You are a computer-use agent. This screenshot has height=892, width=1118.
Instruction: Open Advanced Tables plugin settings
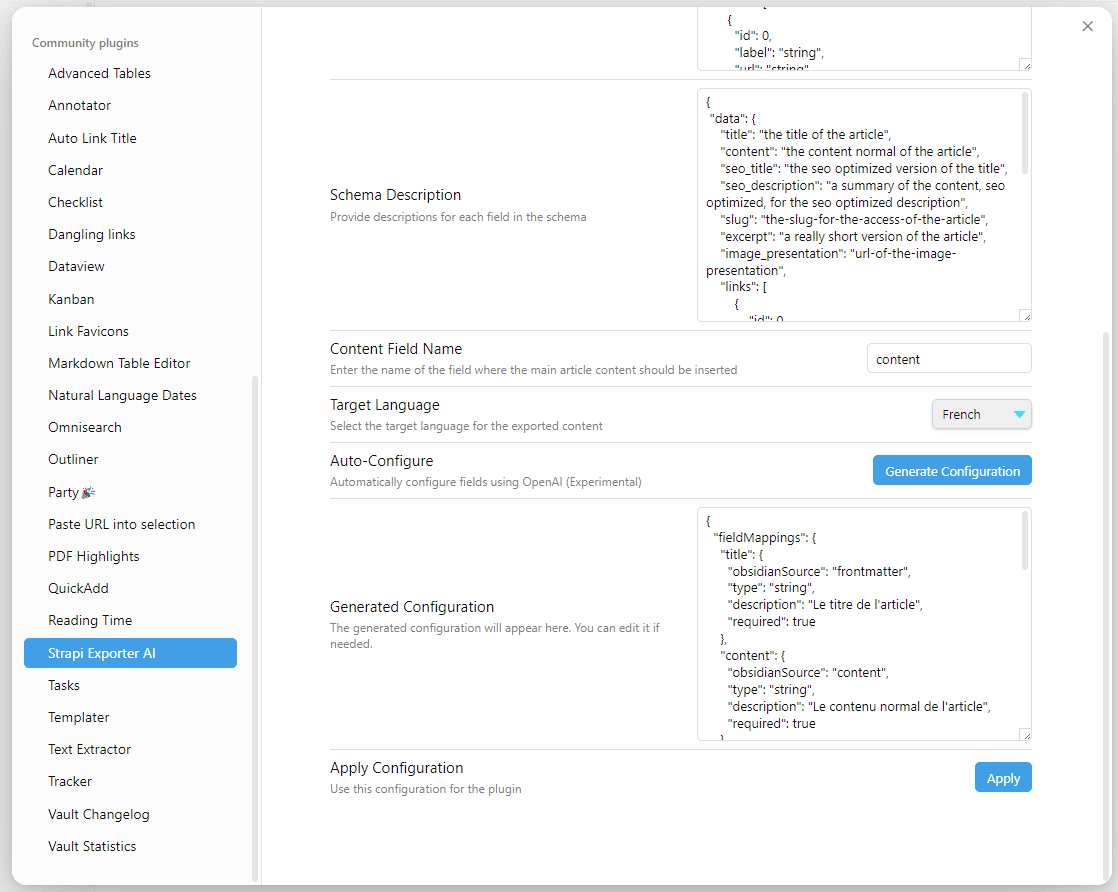[99, 73]
